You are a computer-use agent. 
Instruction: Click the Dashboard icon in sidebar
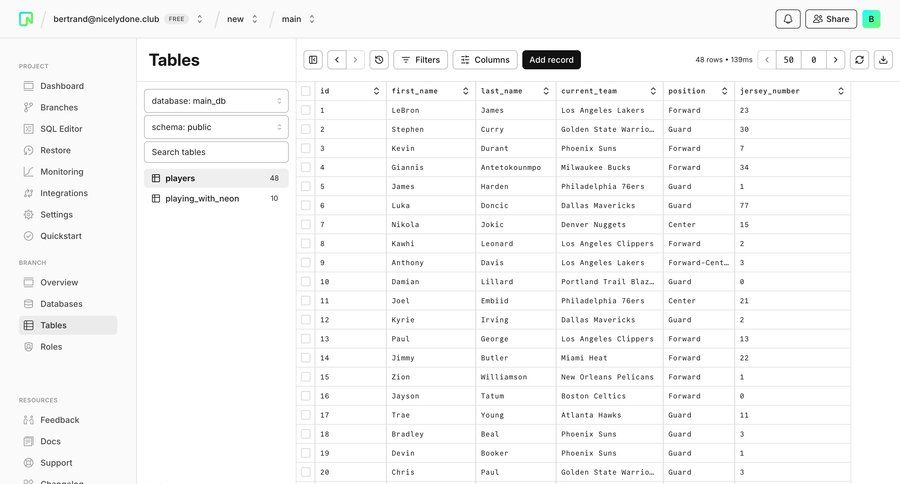click(x=29, y=86)
